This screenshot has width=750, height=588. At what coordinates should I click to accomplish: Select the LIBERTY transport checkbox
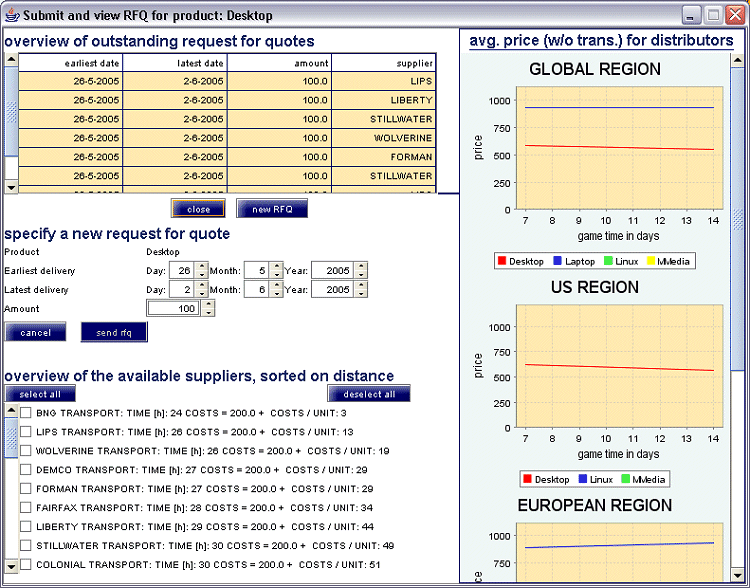pos(26,526)
